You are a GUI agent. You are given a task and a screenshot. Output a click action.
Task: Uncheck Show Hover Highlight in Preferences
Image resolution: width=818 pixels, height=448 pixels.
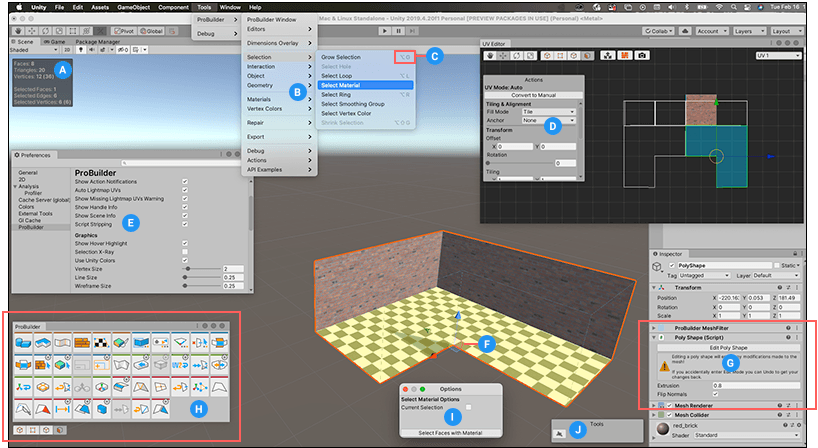click(x=186, y=243)
